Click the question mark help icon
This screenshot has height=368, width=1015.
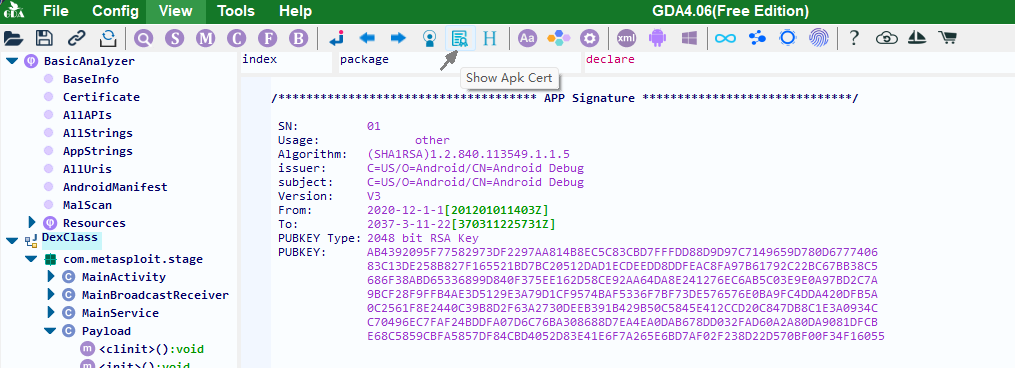point(854,38)
